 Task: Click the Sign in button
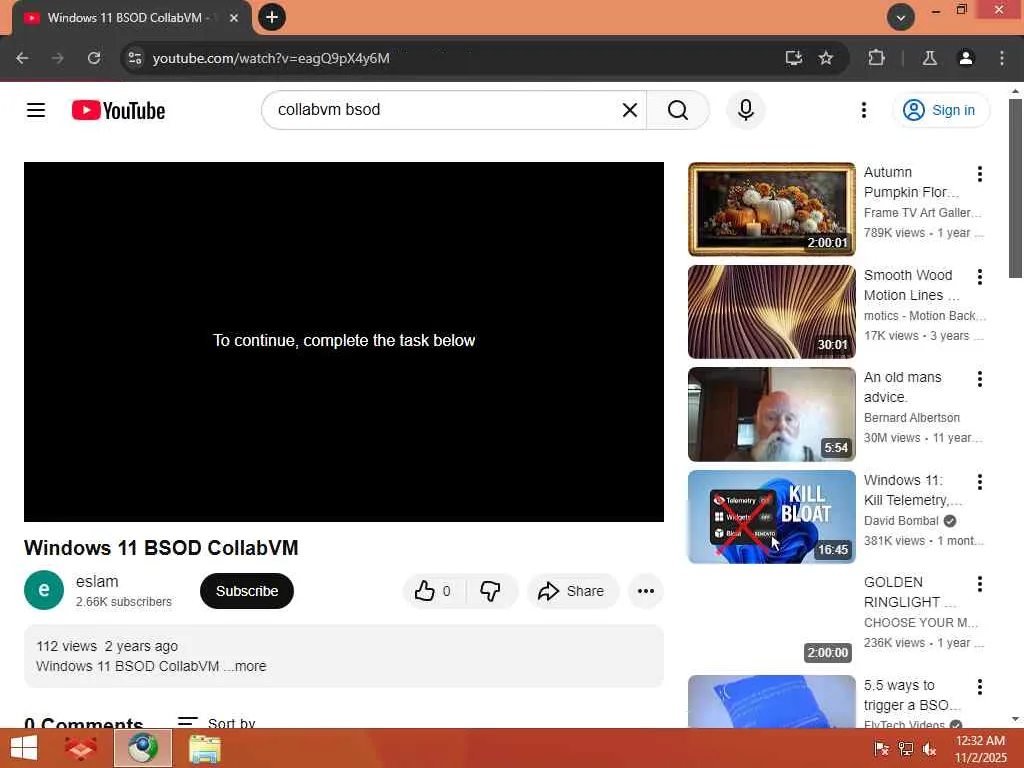pos(941,110)
